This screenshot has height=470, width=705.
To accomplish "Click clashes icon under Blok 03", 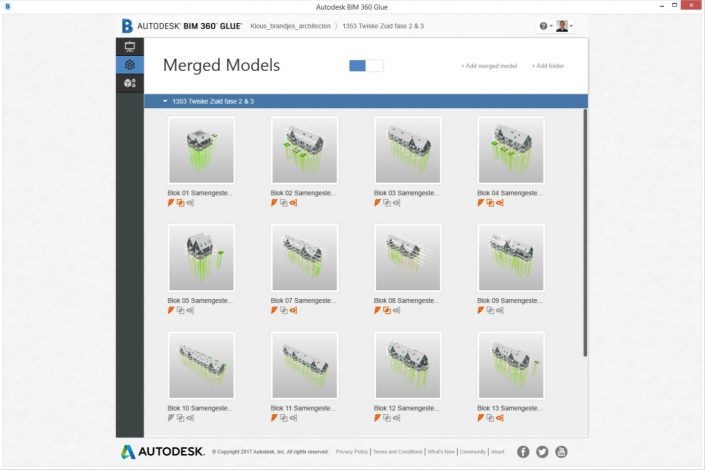I will 387,203.
